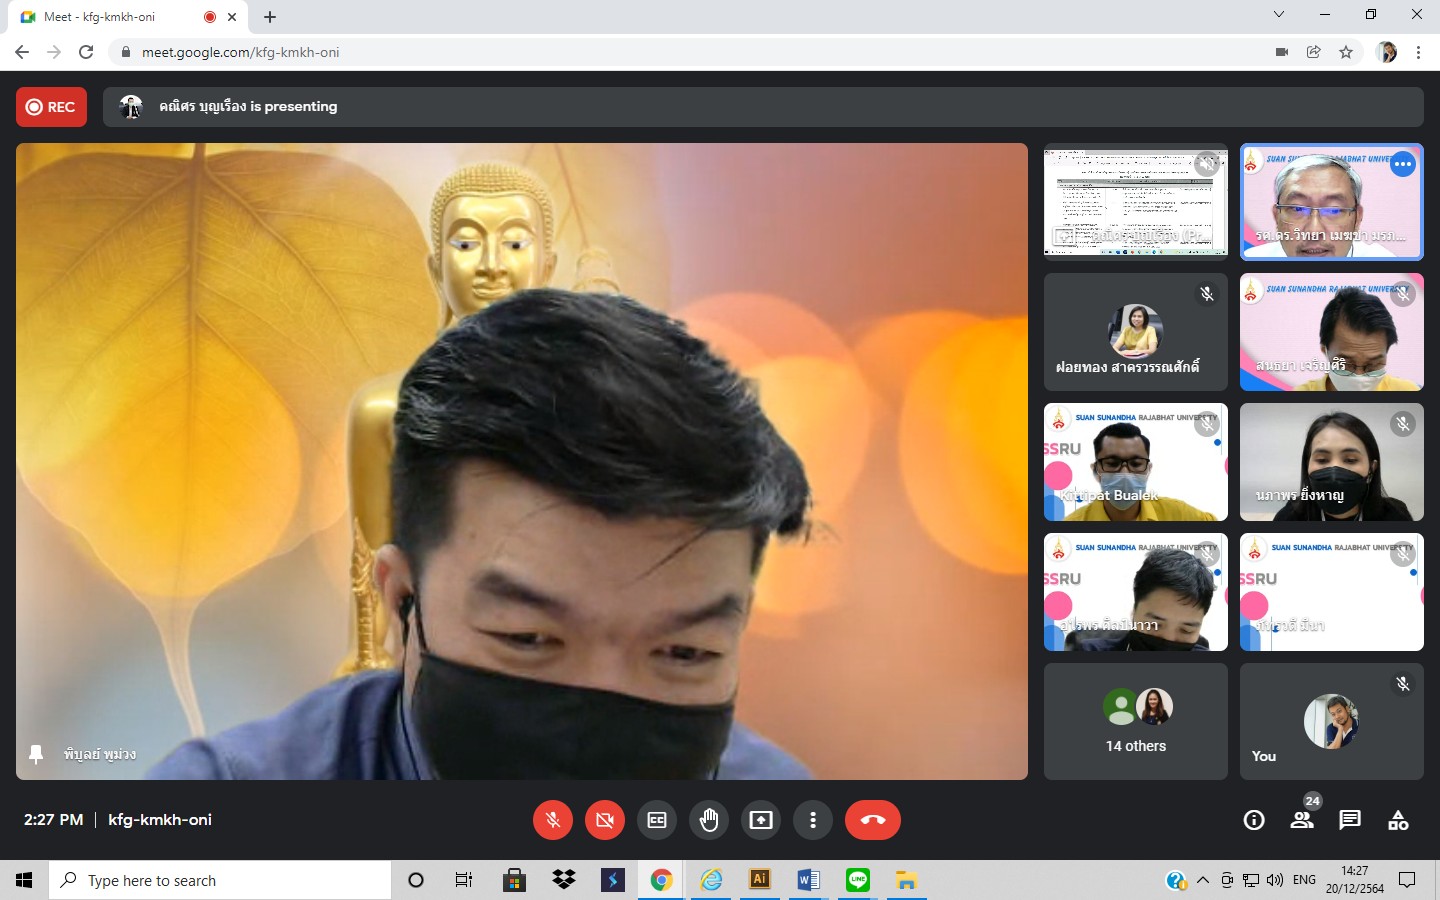Click the raise hand icon
This screenshot has height=900, width=1440.
tap(709, 820)
